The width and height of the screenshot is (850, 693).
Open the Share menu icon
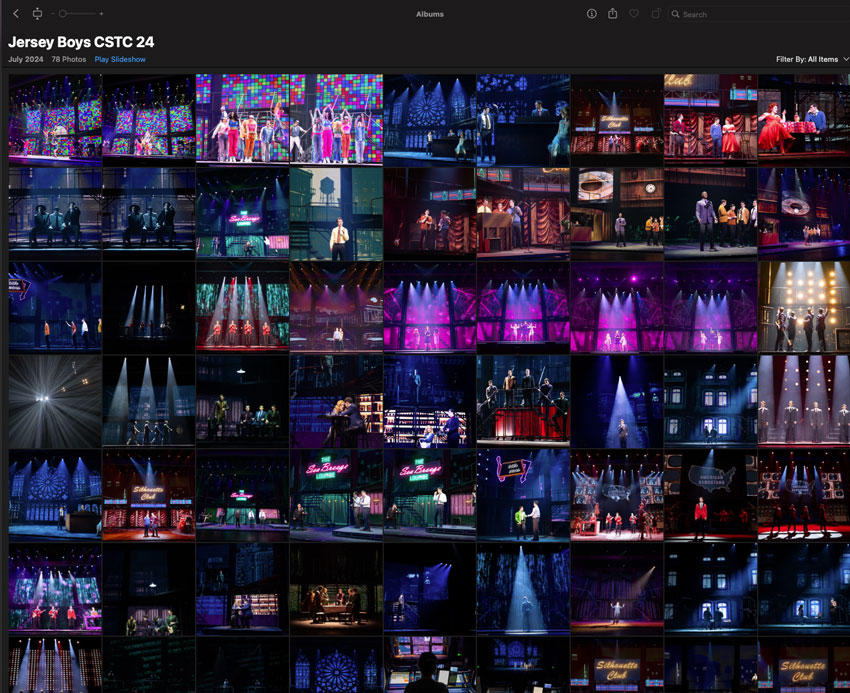click(x=613, y=14)
